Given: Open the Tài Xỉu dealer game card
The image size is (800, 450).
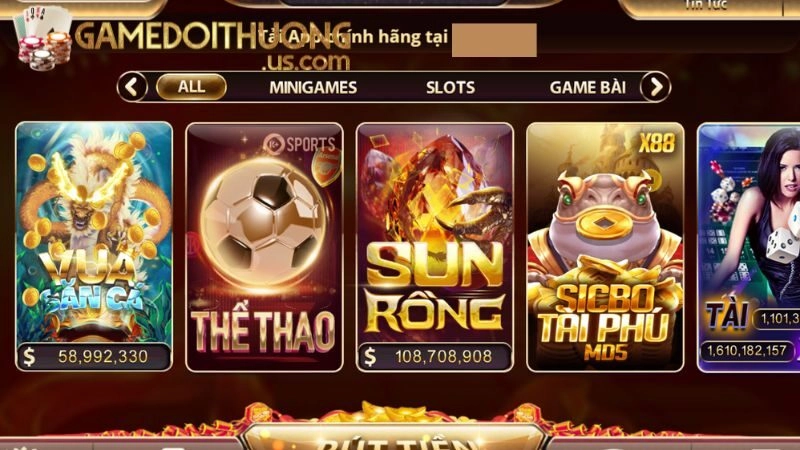Looking at the screenshot, I should tap(748, 247).
